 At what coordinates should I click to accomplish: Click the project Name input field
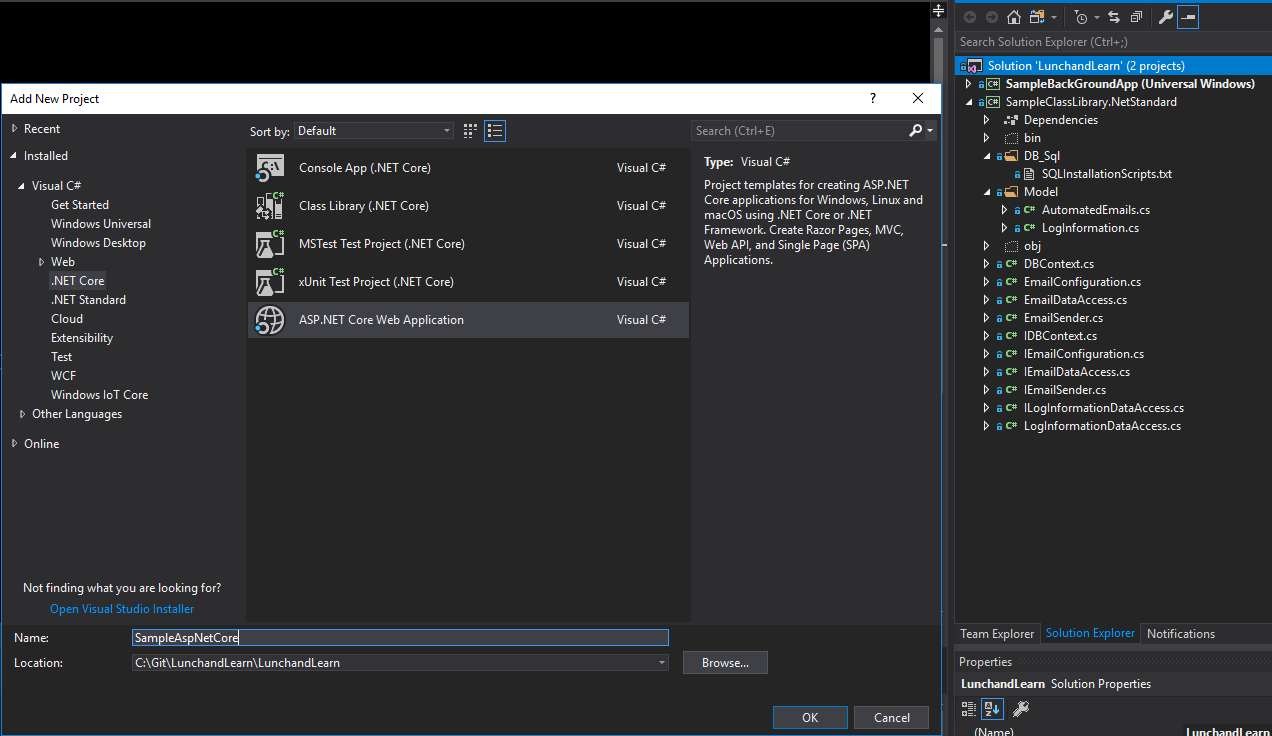pyautogui.click(x=400, y=637)
